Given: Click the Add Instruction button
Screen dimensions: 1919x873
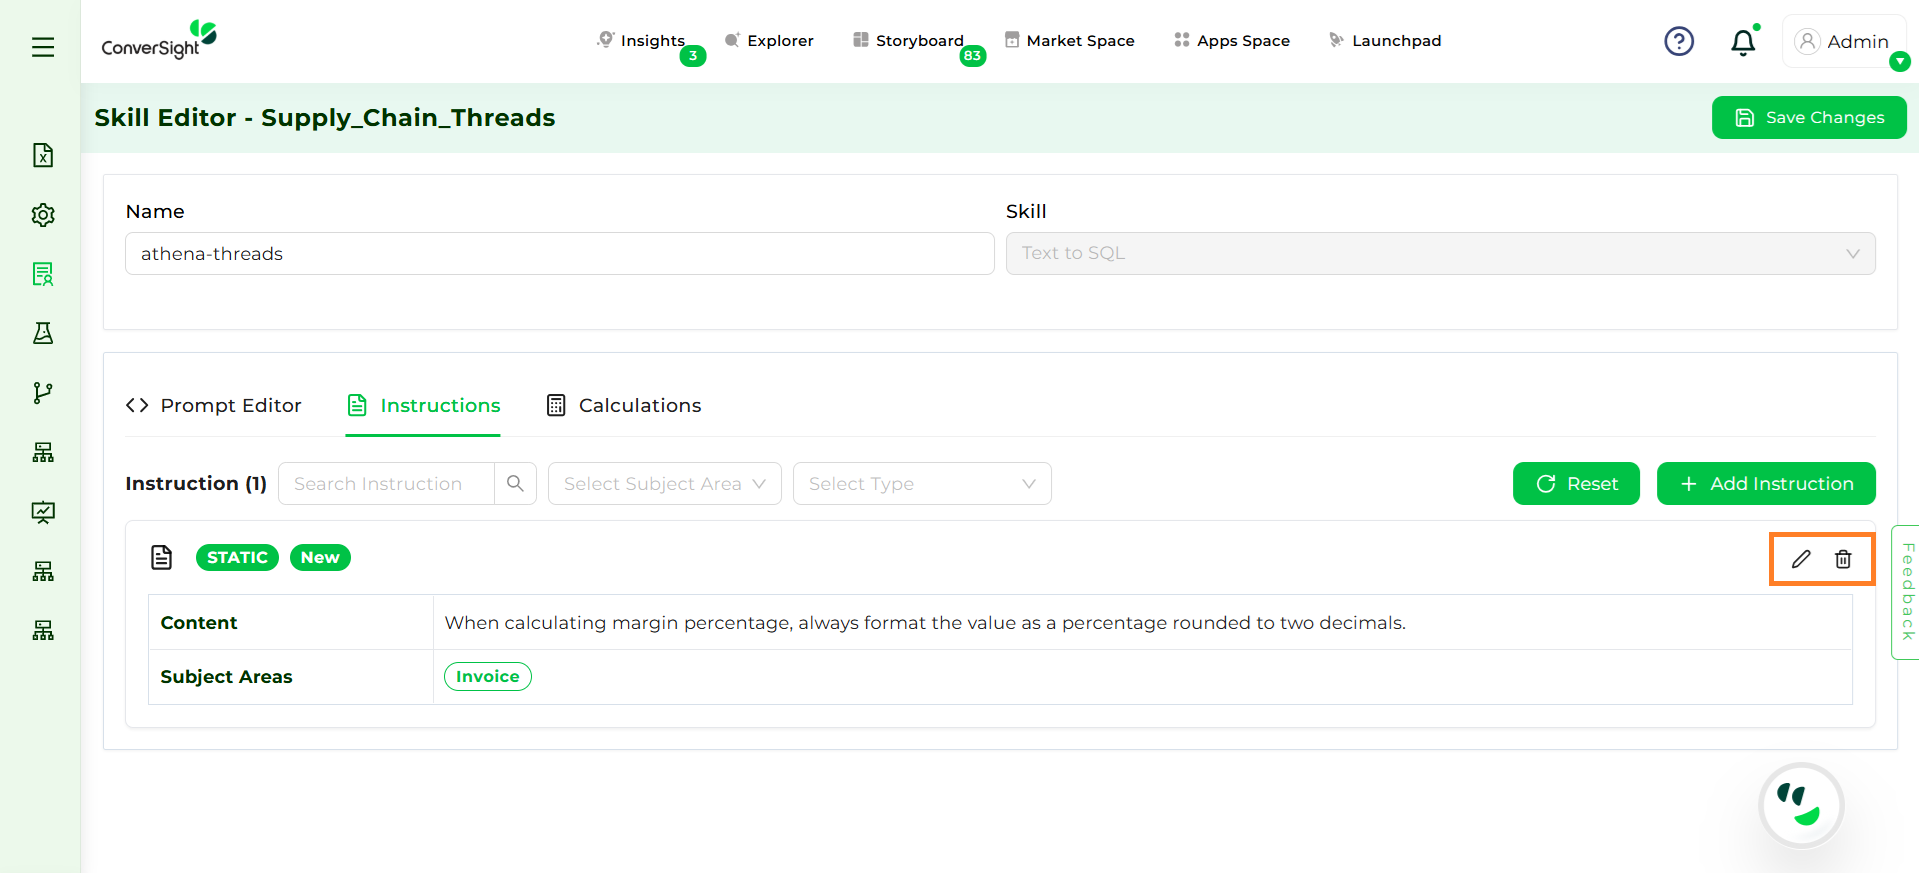Looking at the screenshot, I should pos(1765,484).
